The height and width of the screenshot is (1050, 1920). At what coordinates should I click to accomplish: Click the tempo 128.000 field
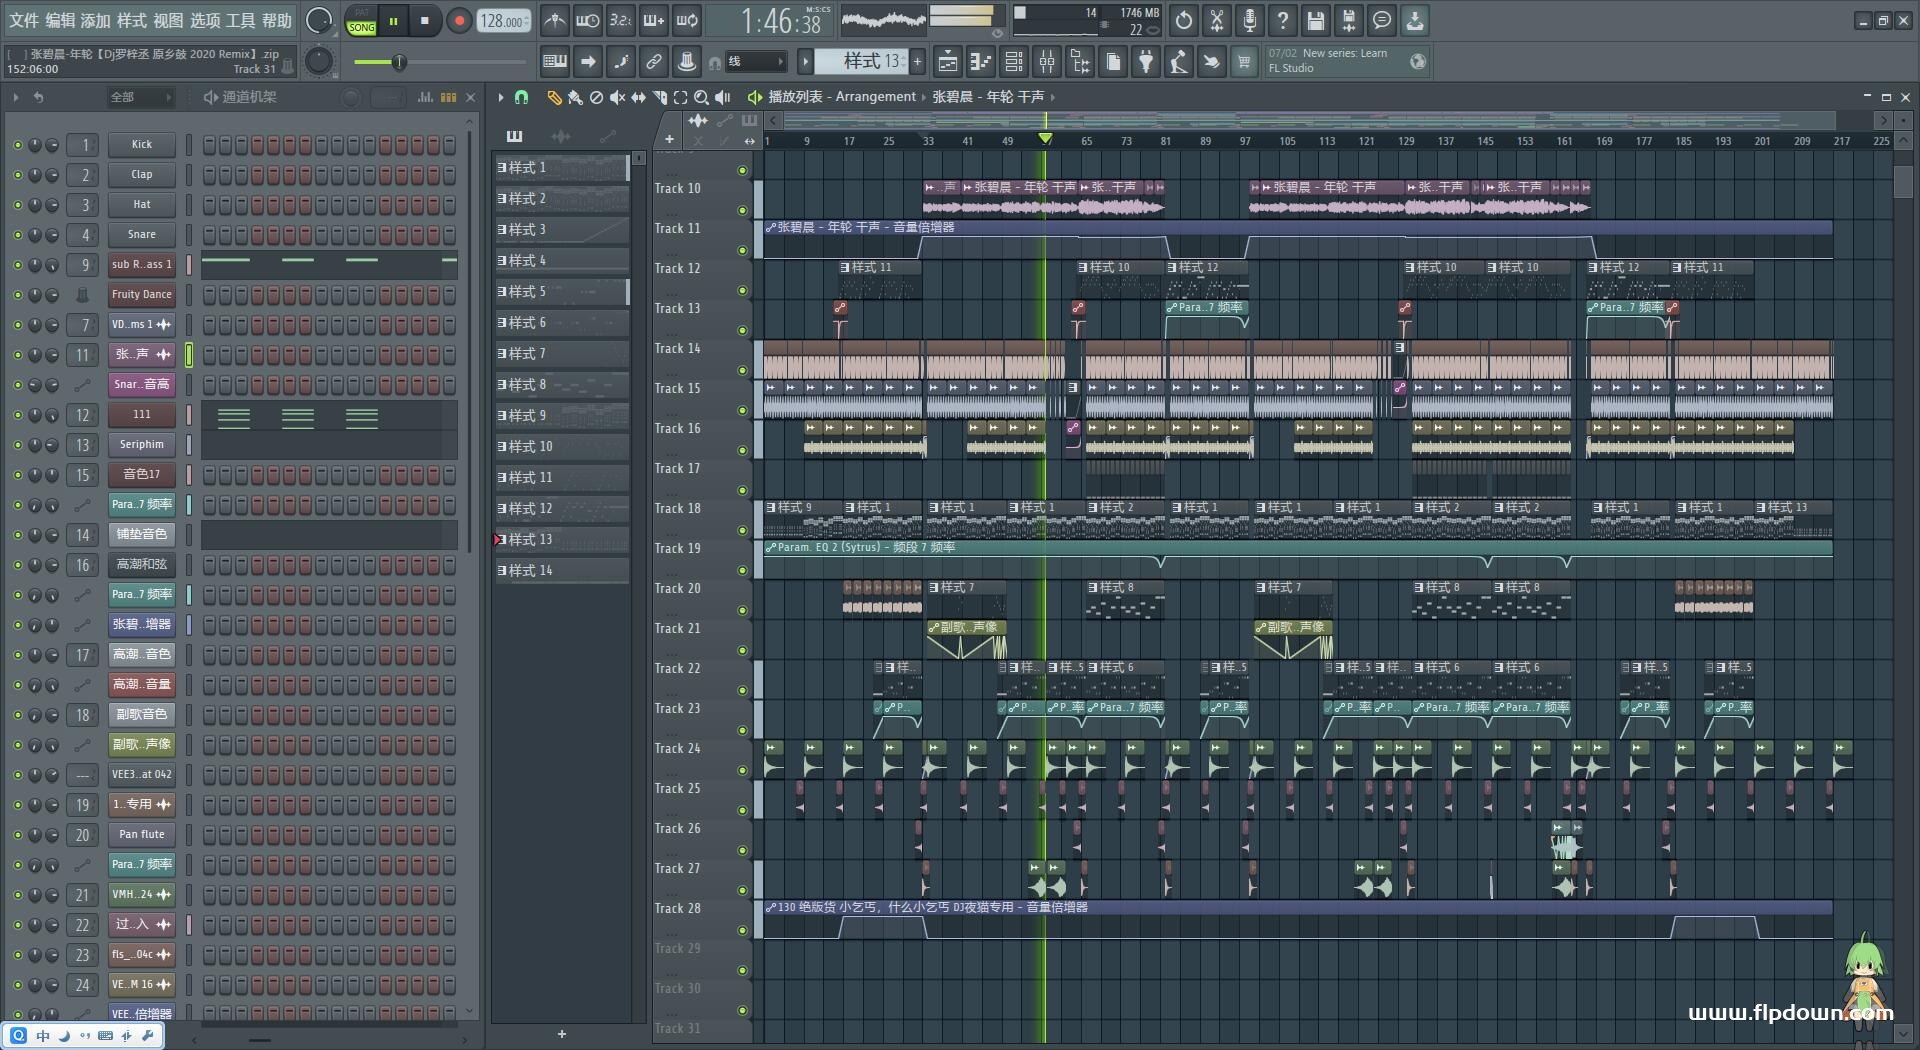(x=503, y=21)
